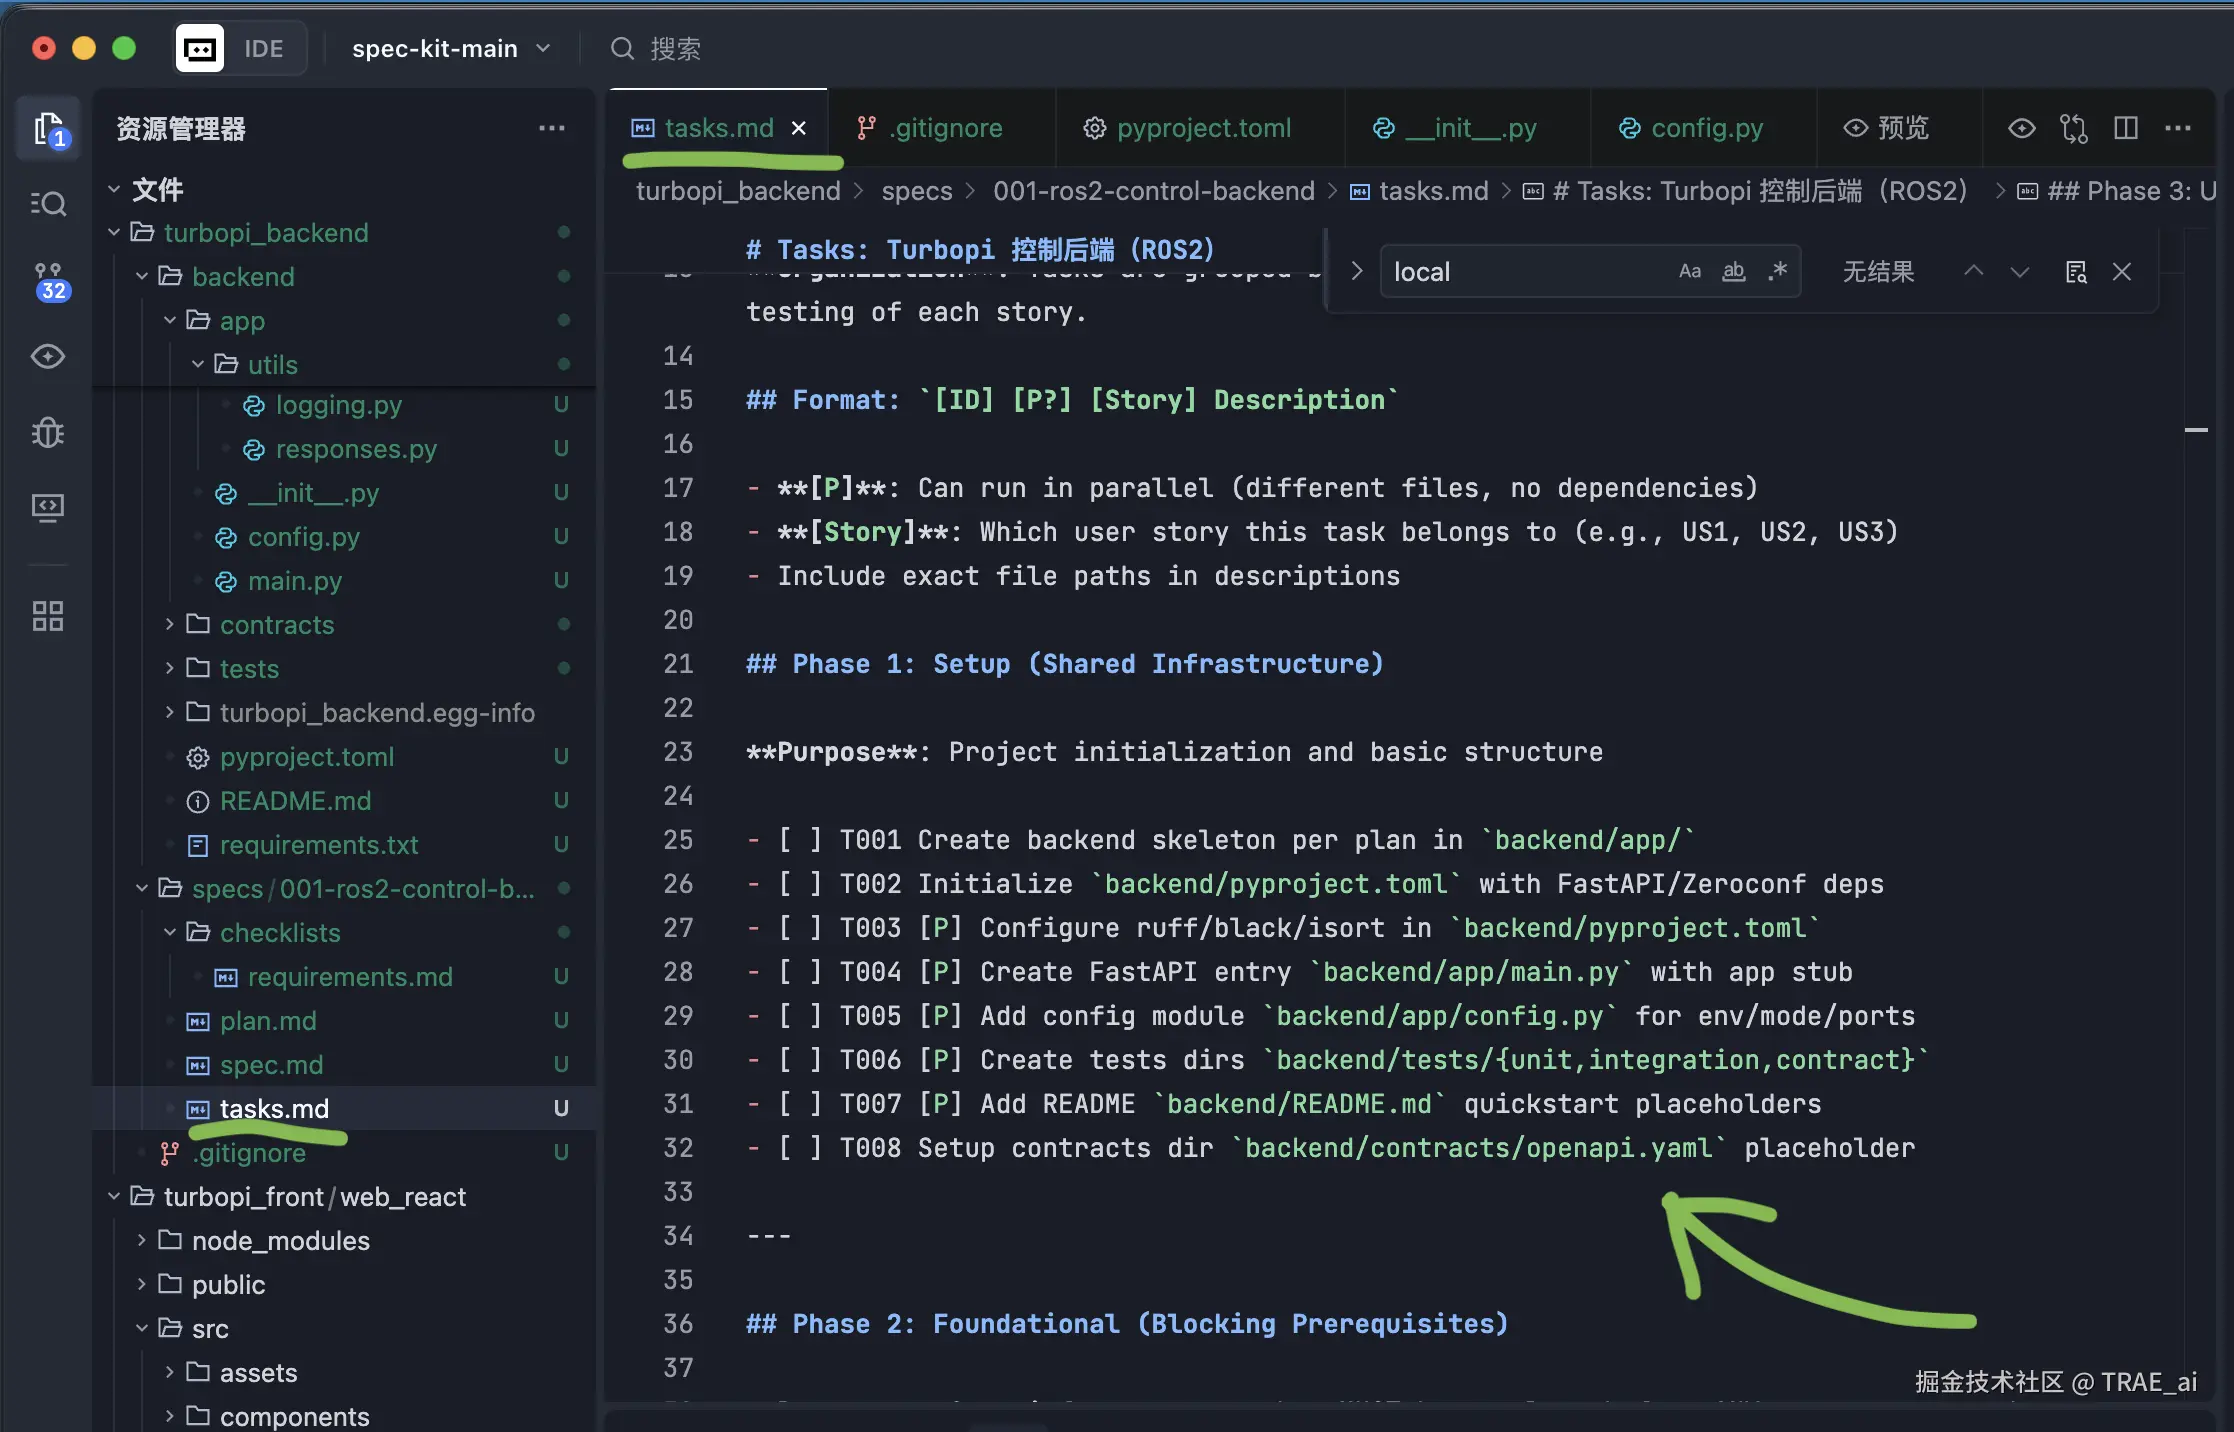Toggle Match Whole Word option
Image resolution: width=2234 pixels, height=1432 pixels.
pos(1734,271)
